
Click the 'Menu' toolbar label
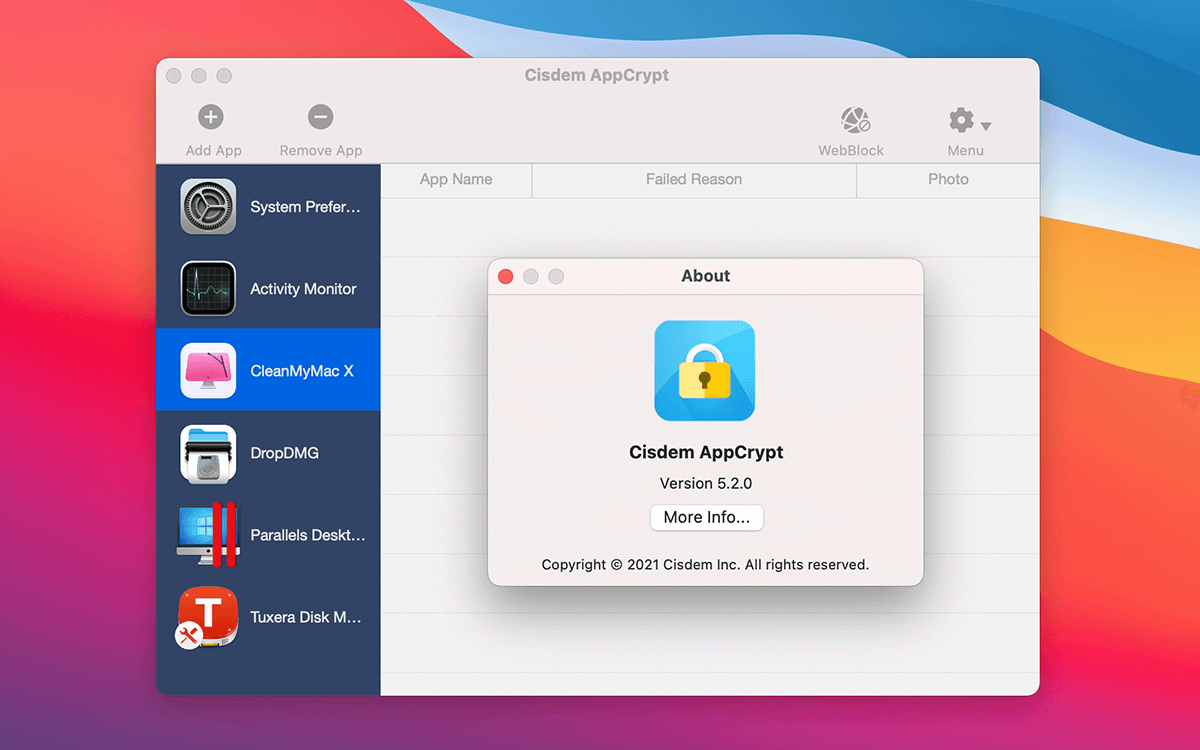click(x=966, y=151)
